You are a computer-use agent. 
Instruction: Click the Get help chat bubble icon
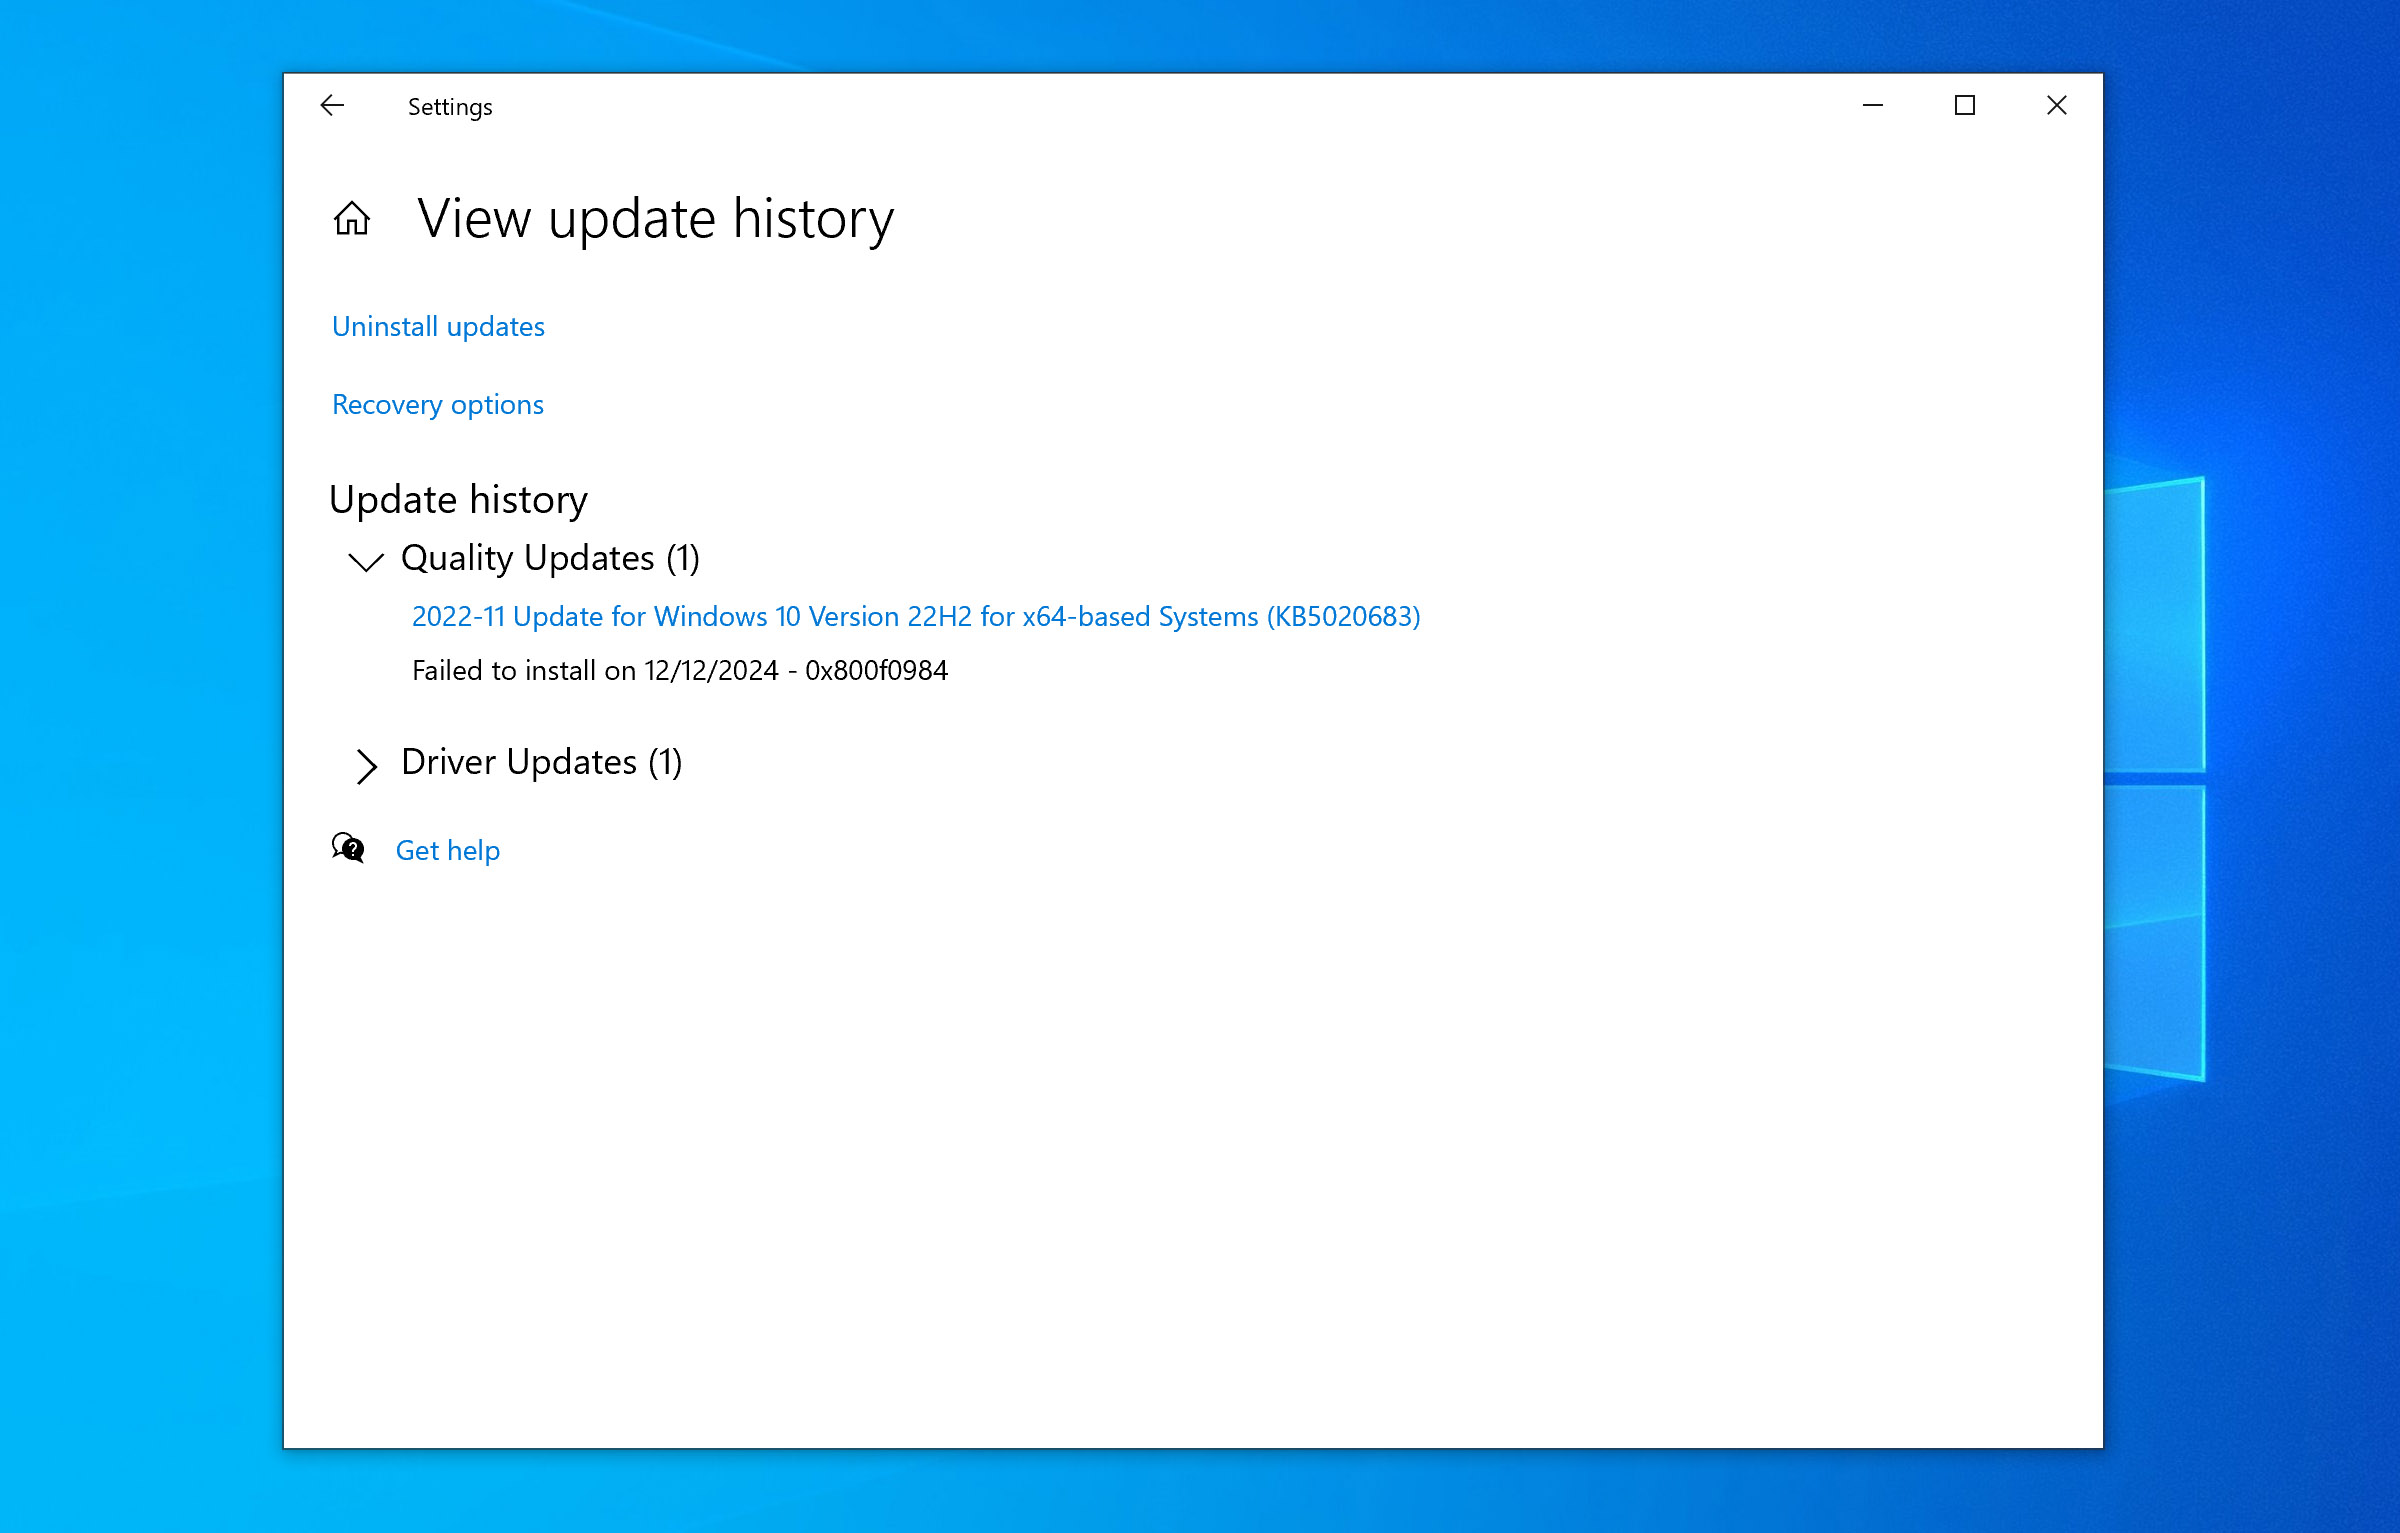(x=348, y=848)
